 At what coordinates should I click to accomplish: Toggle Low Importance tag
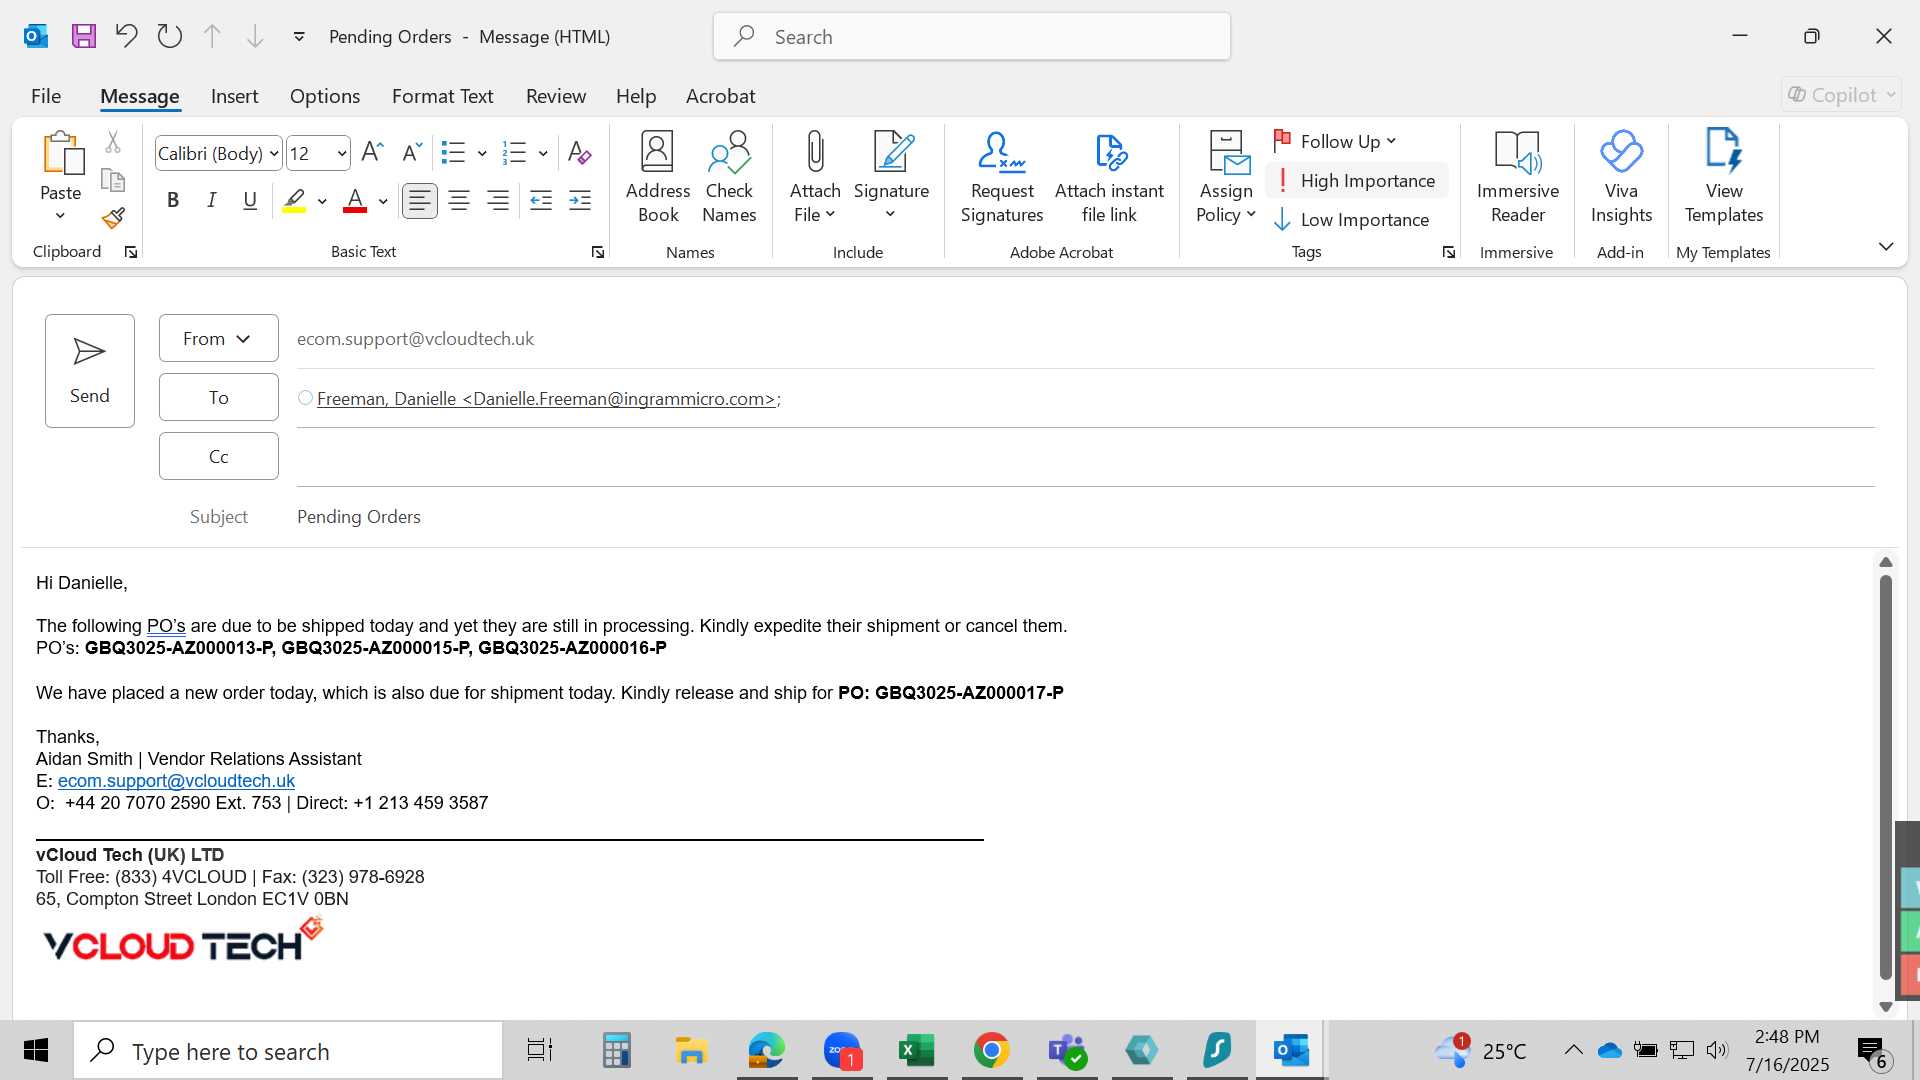click(1351, 220)
